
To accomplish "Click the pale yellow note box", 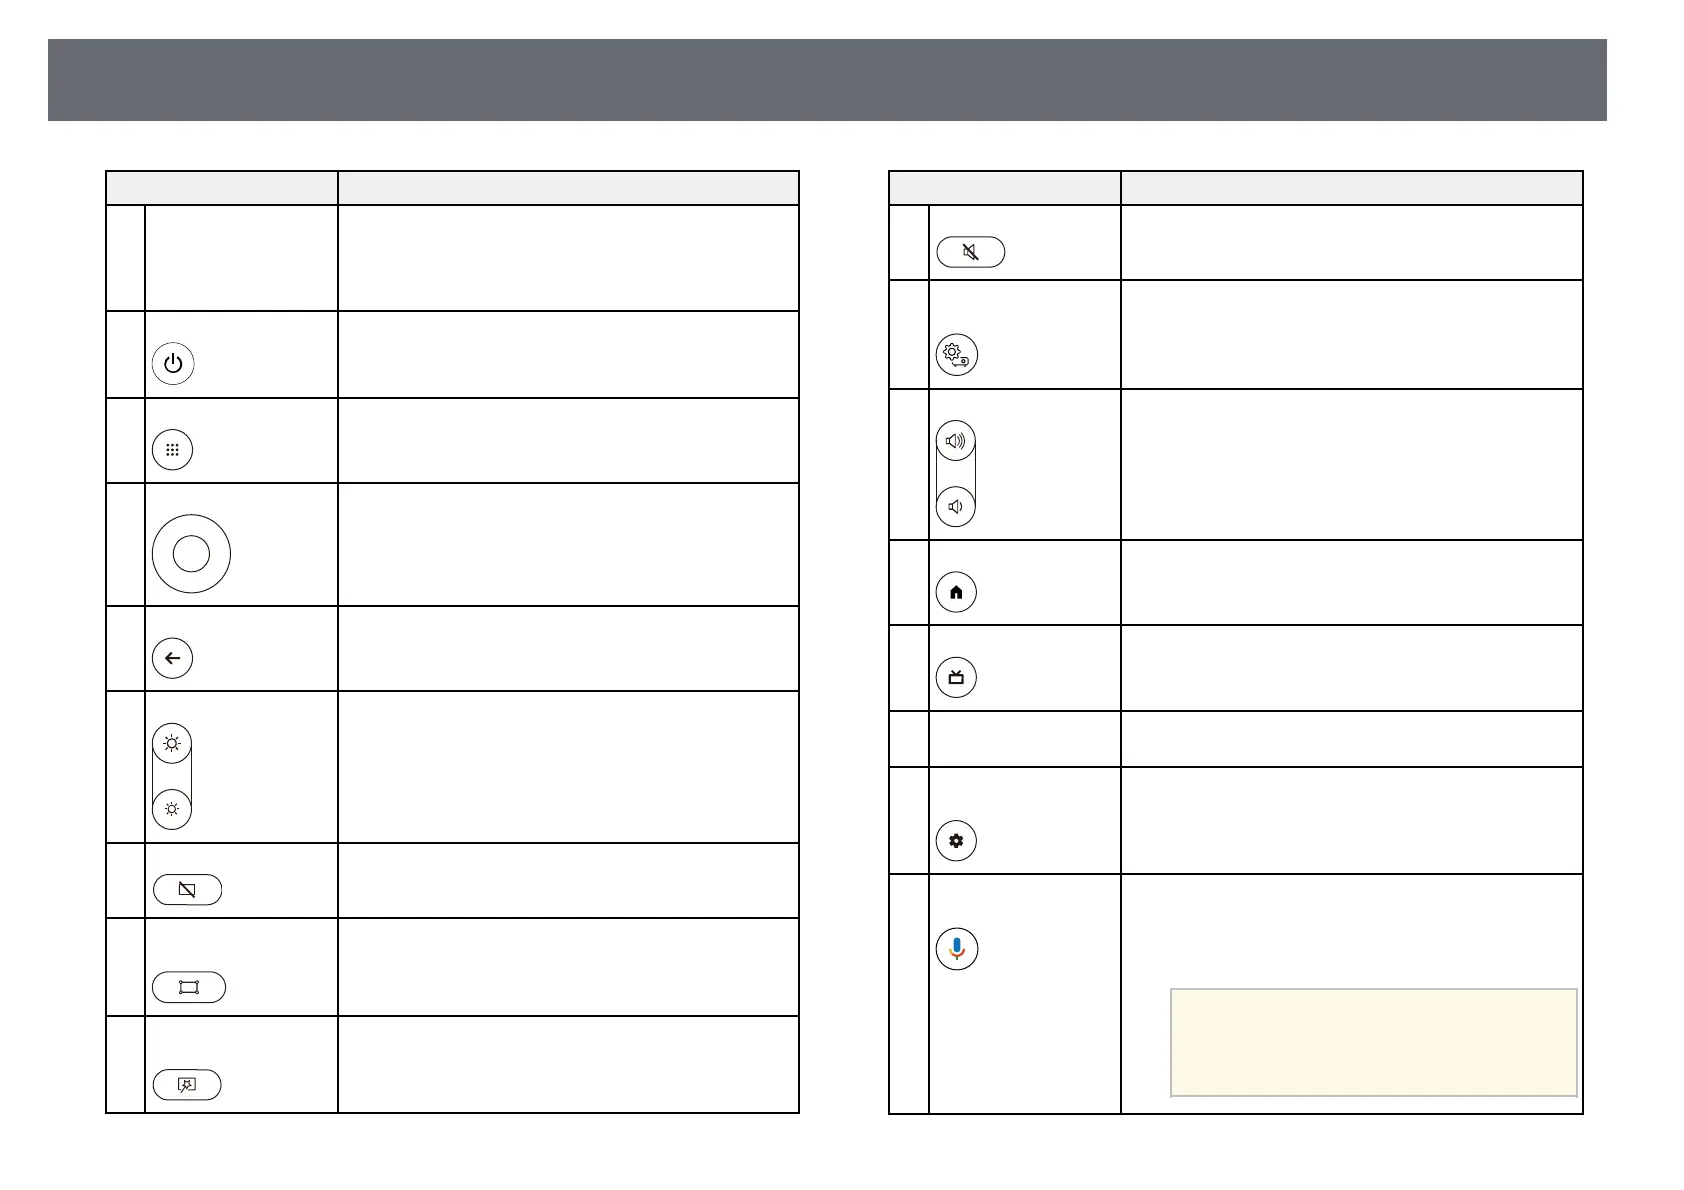I will pos(1373,1043).
